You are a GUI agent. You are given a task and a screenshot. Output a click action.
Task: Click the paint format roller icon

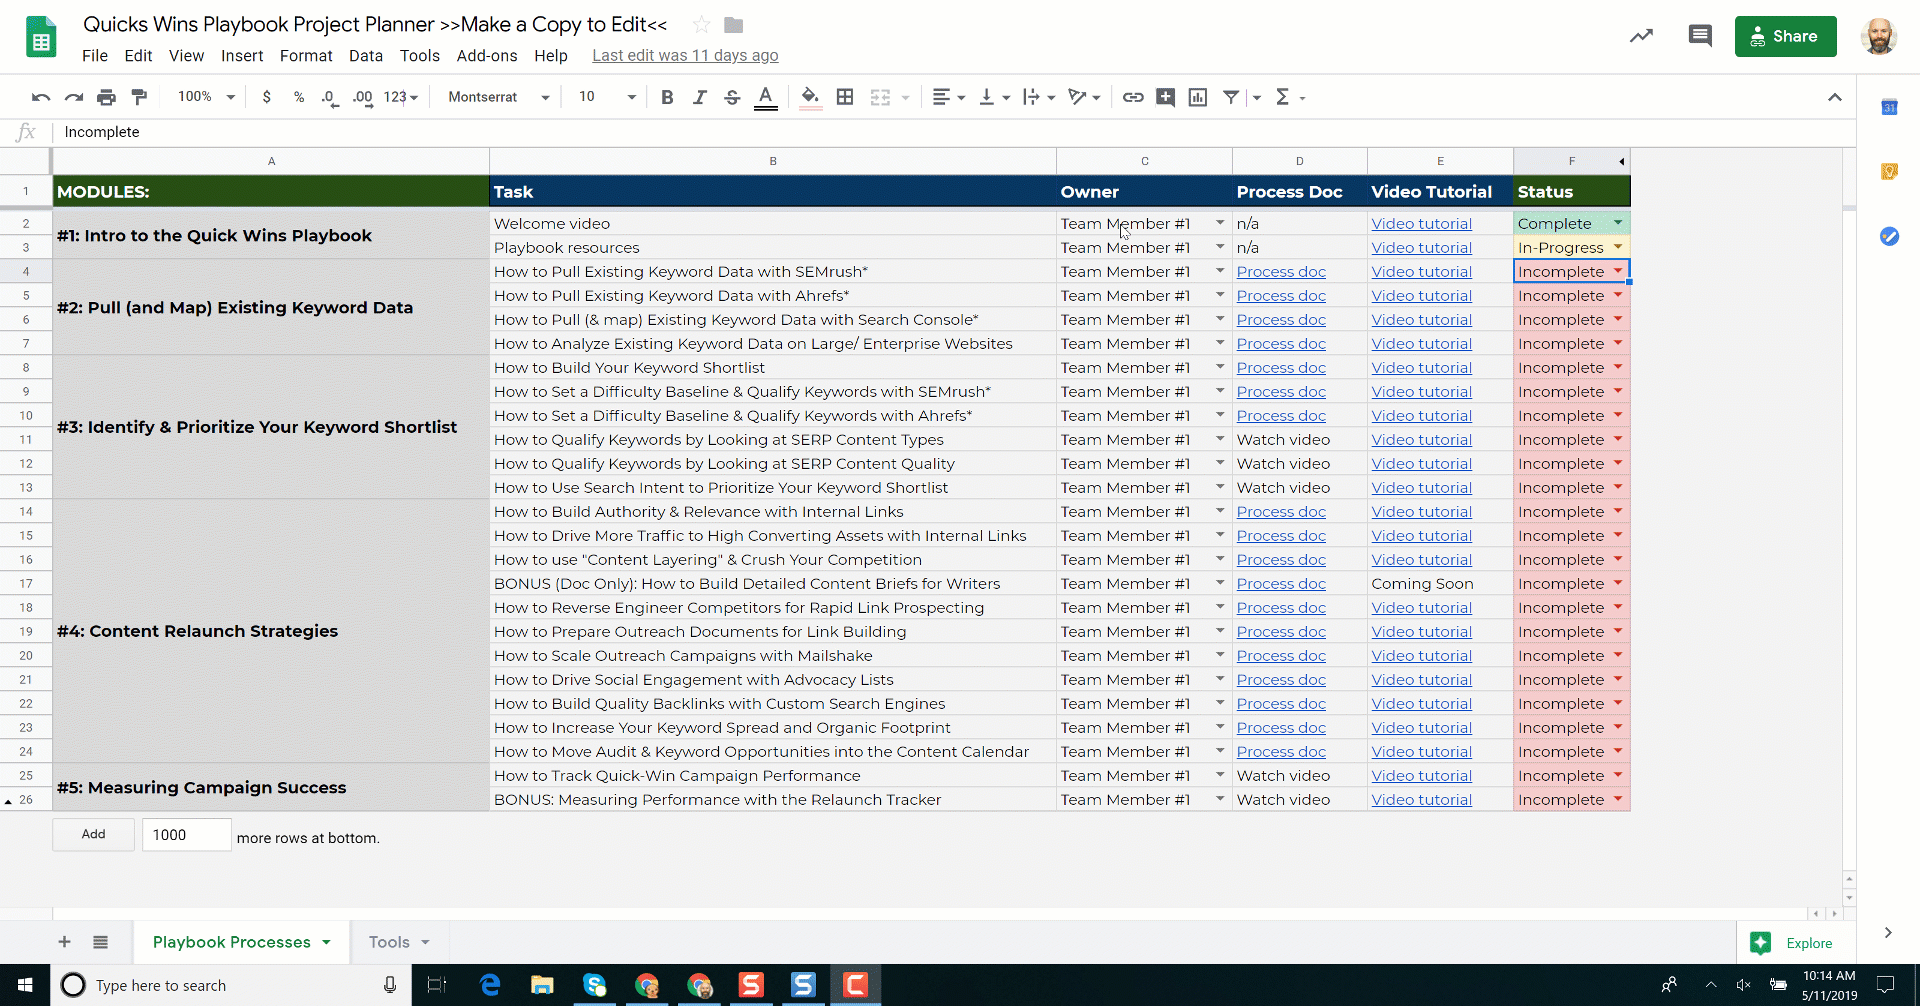click(x=139, y=97)
